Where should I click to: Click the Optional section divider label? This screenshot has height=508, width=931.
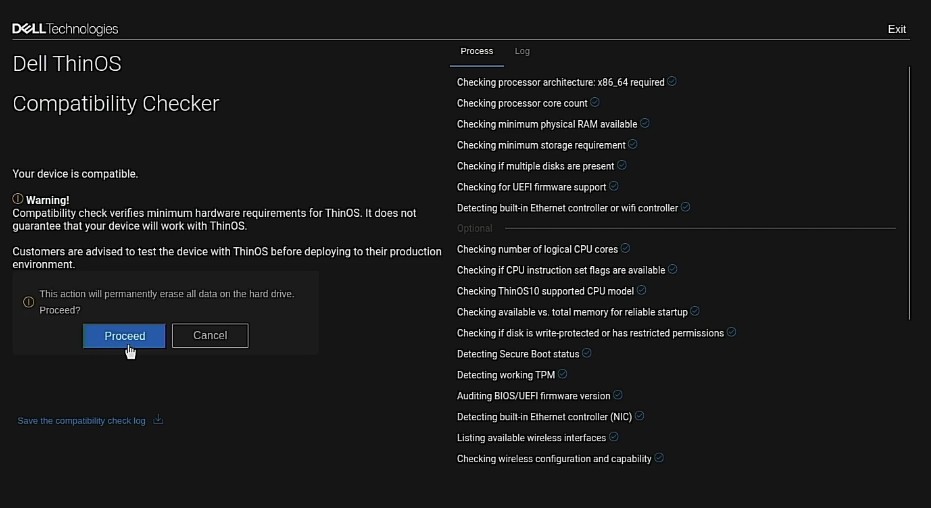(x=475, y=229)
